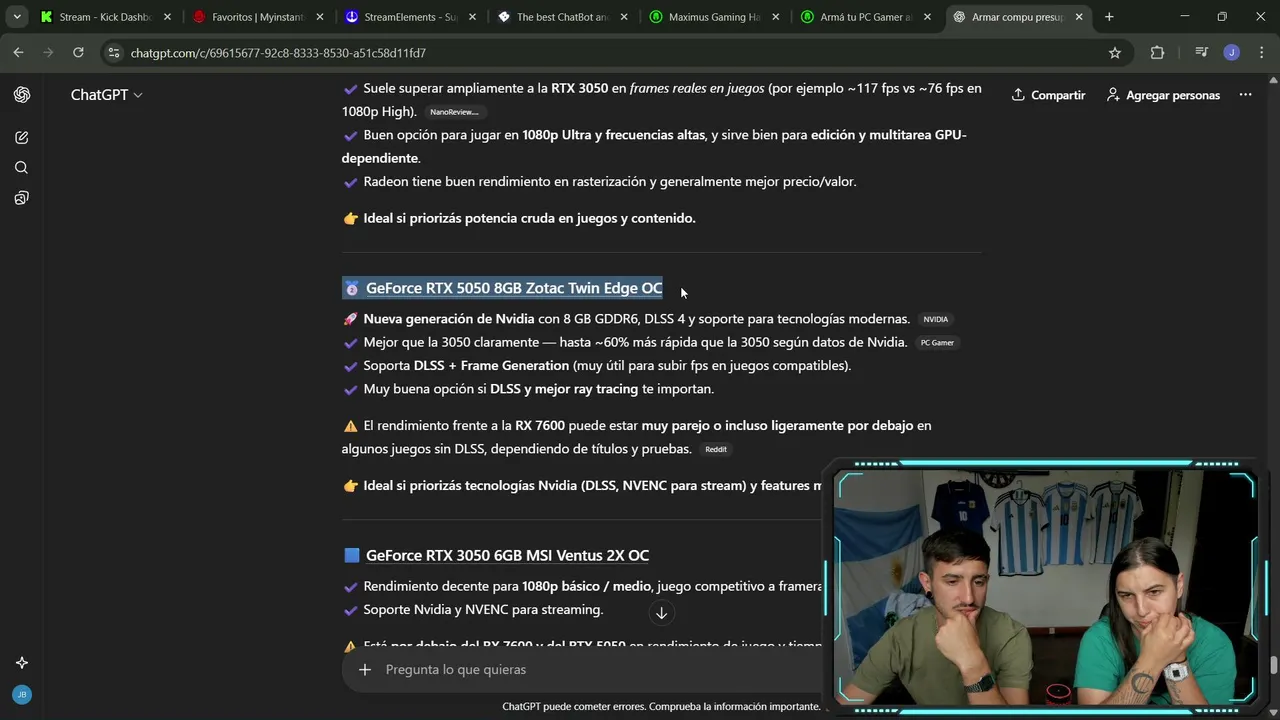Switch to The best ChatBot tab
Image resolution: width=1280 pixels, height=720 pixels.
(x=562, y=17)
